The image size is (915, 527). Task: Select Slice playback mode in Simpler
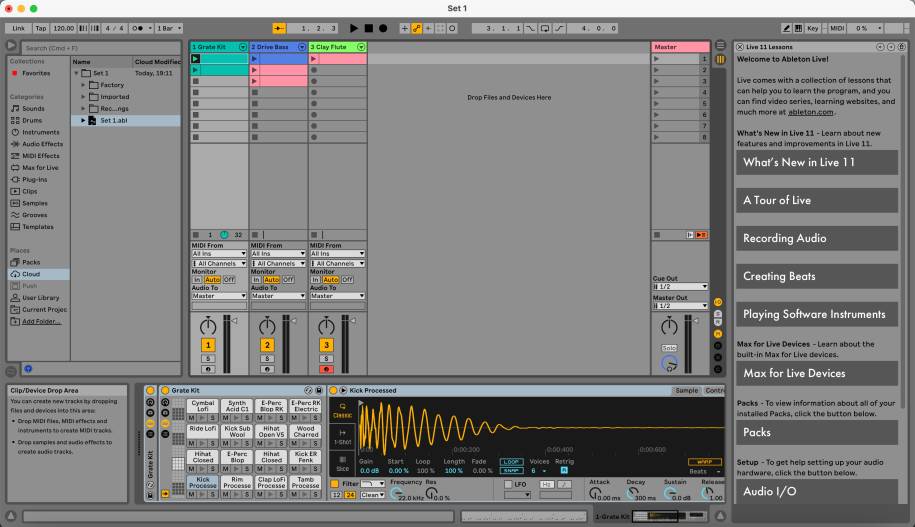[343, 463]
